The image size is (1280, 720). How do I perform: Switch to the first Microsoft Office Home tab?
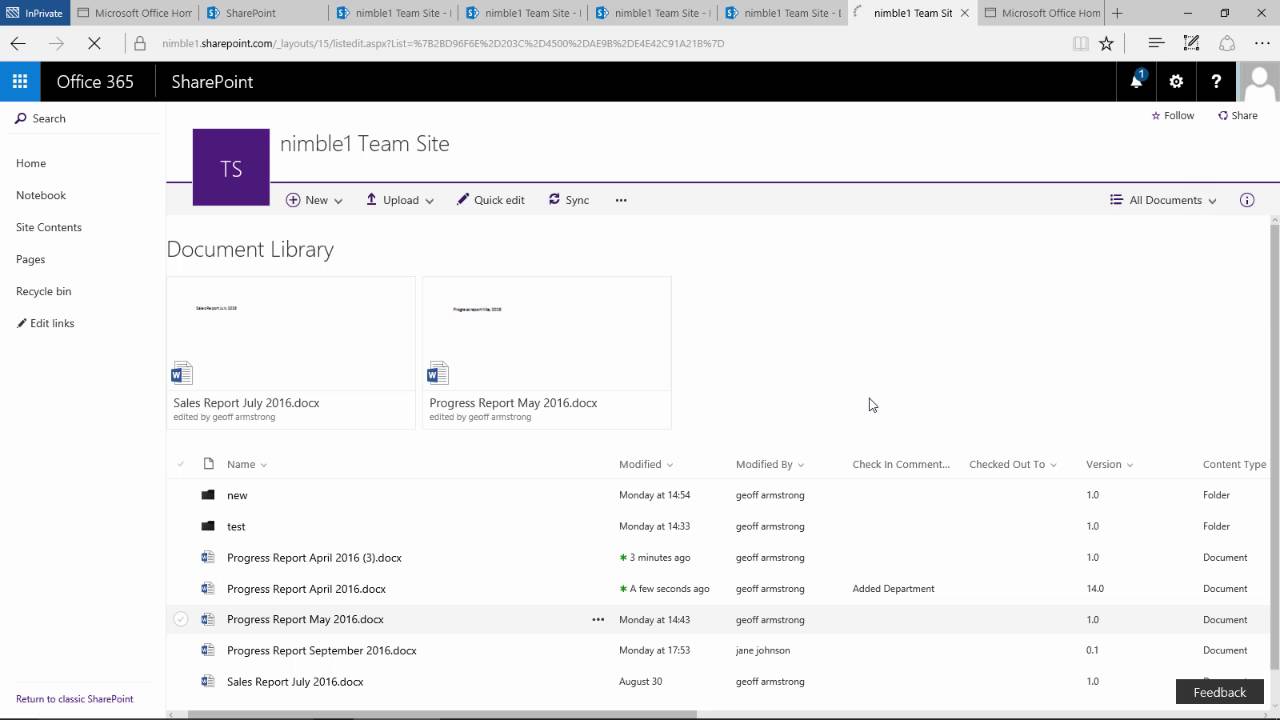click(x=134, y=13)
